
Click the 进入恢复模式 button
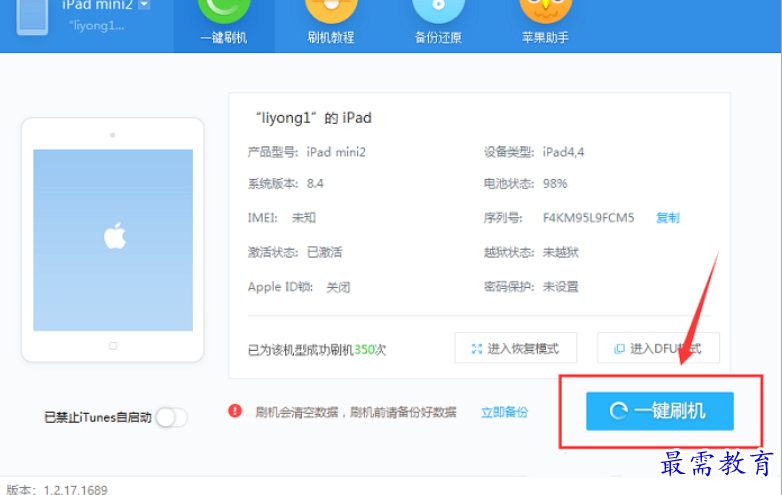516,348
